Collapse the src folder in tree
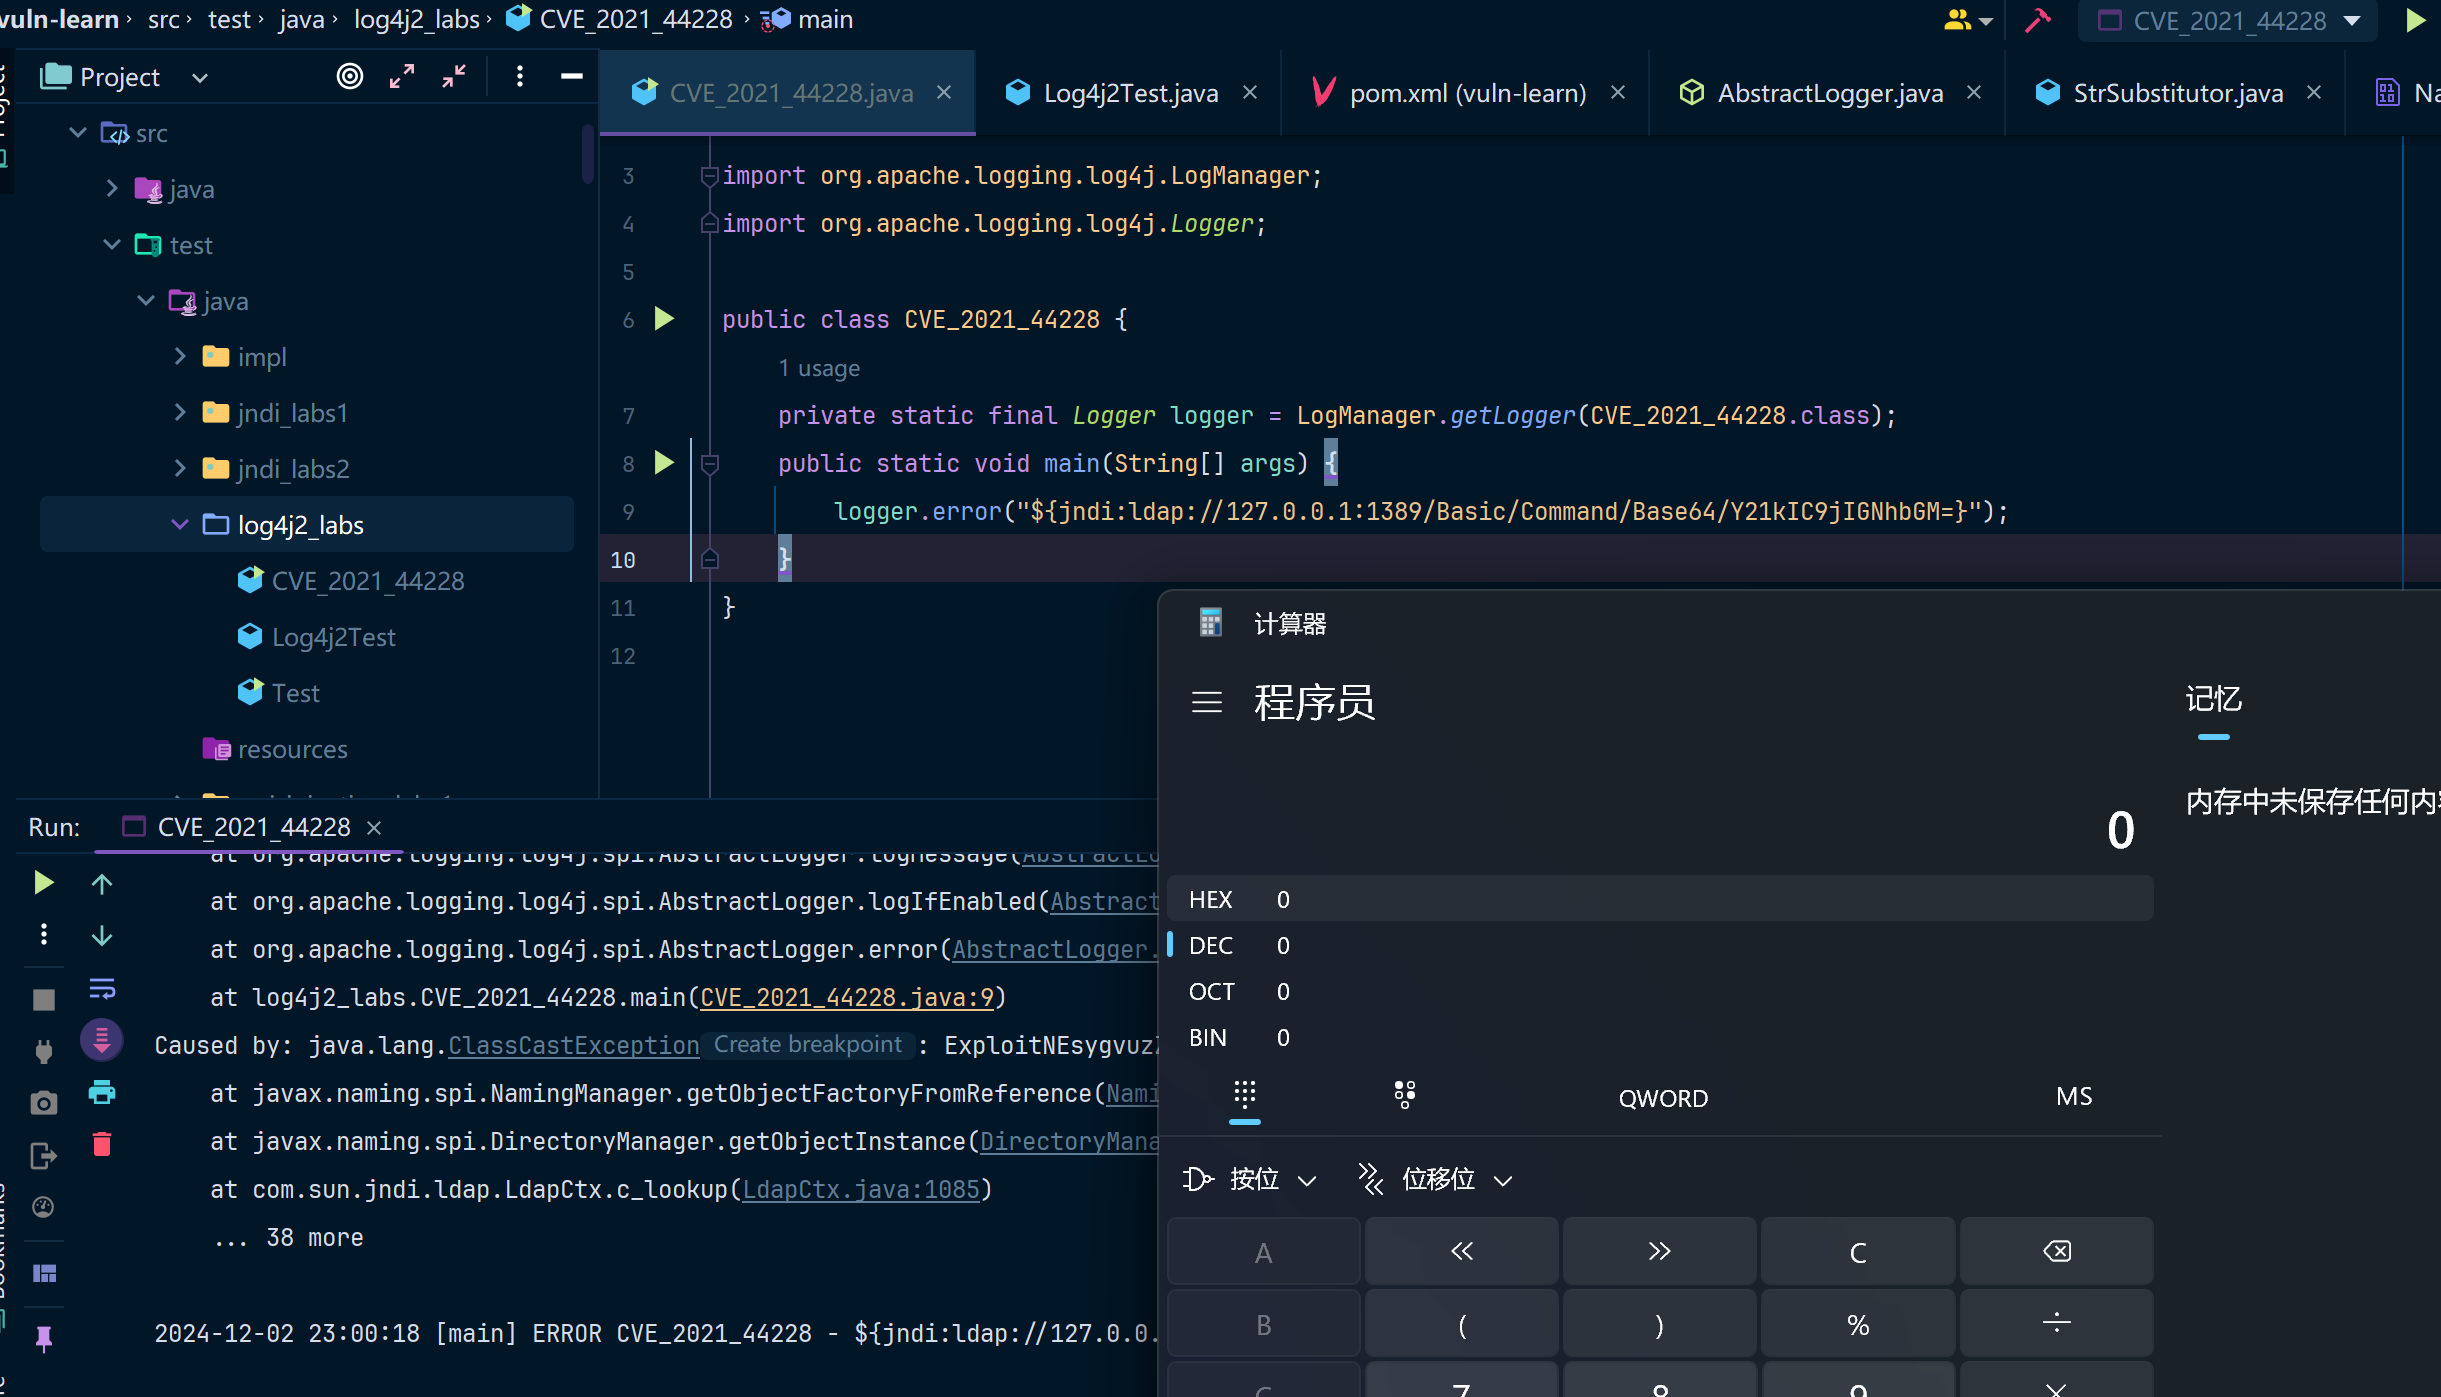The image size is (2441, 1397). pos(78,132)
